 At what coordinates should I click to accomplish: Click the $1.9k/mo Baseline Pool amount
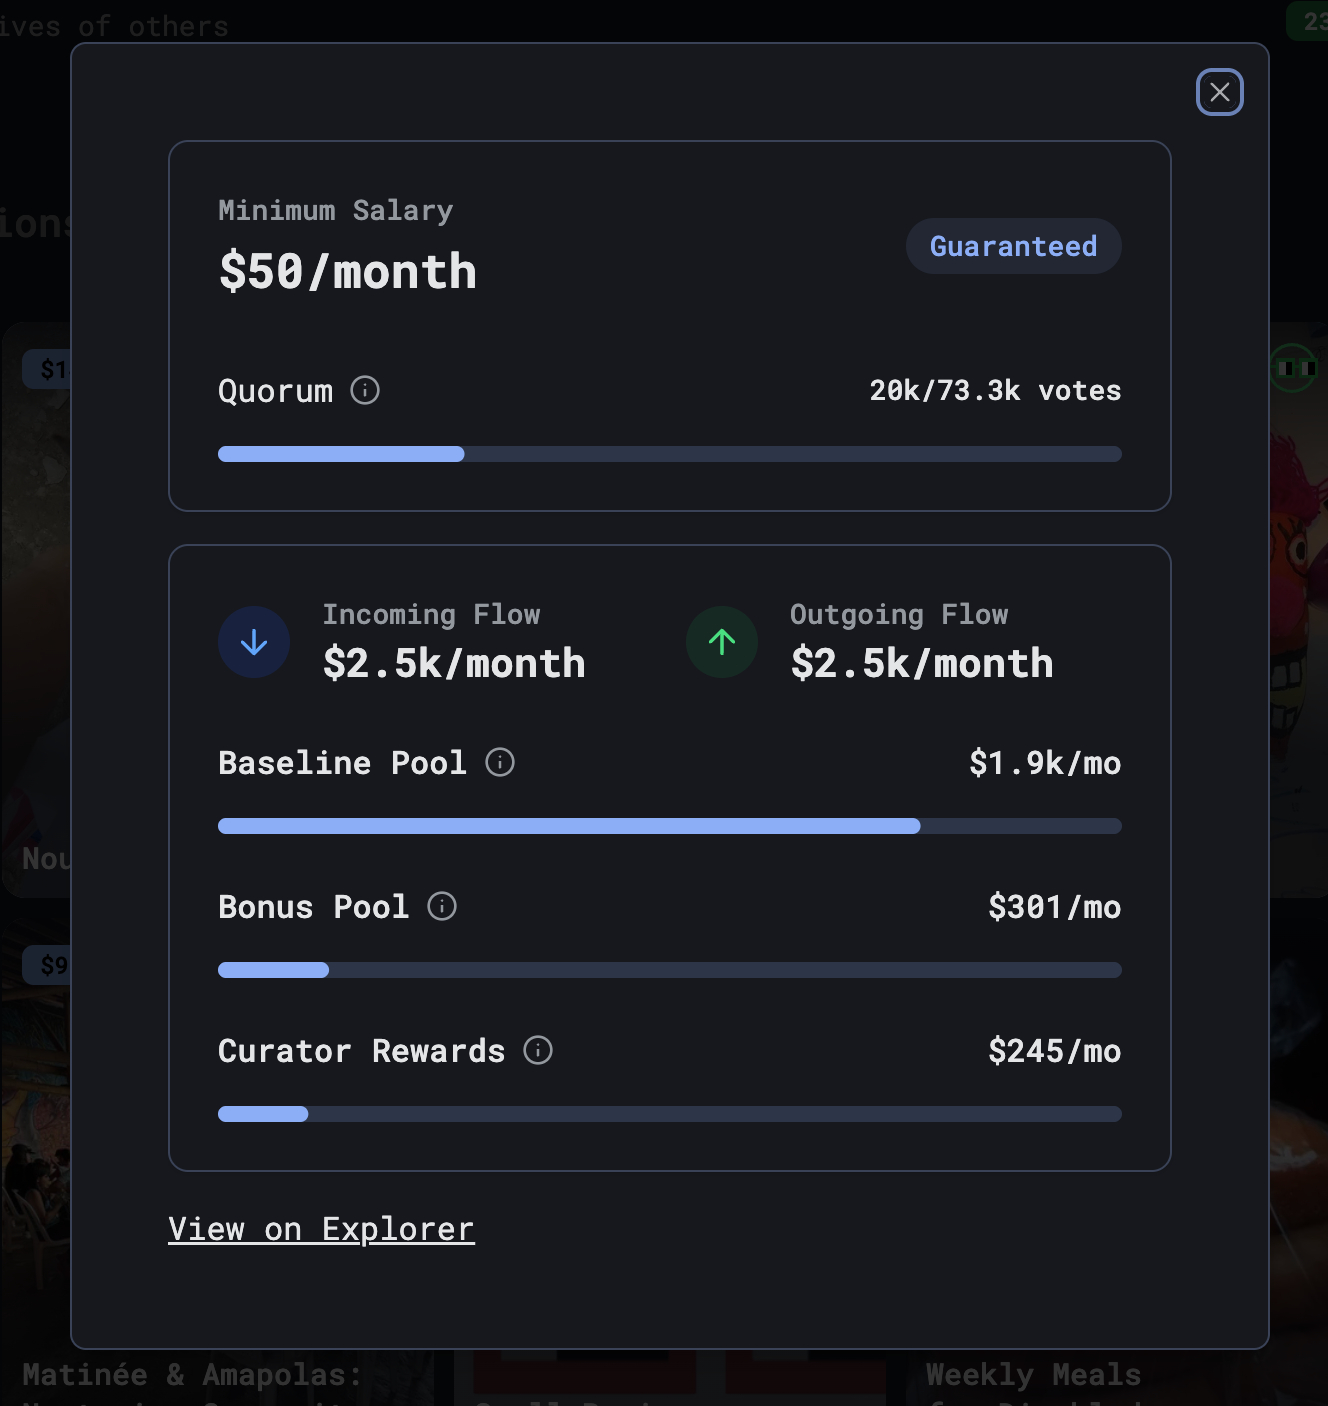click(x=1045, y=763)
